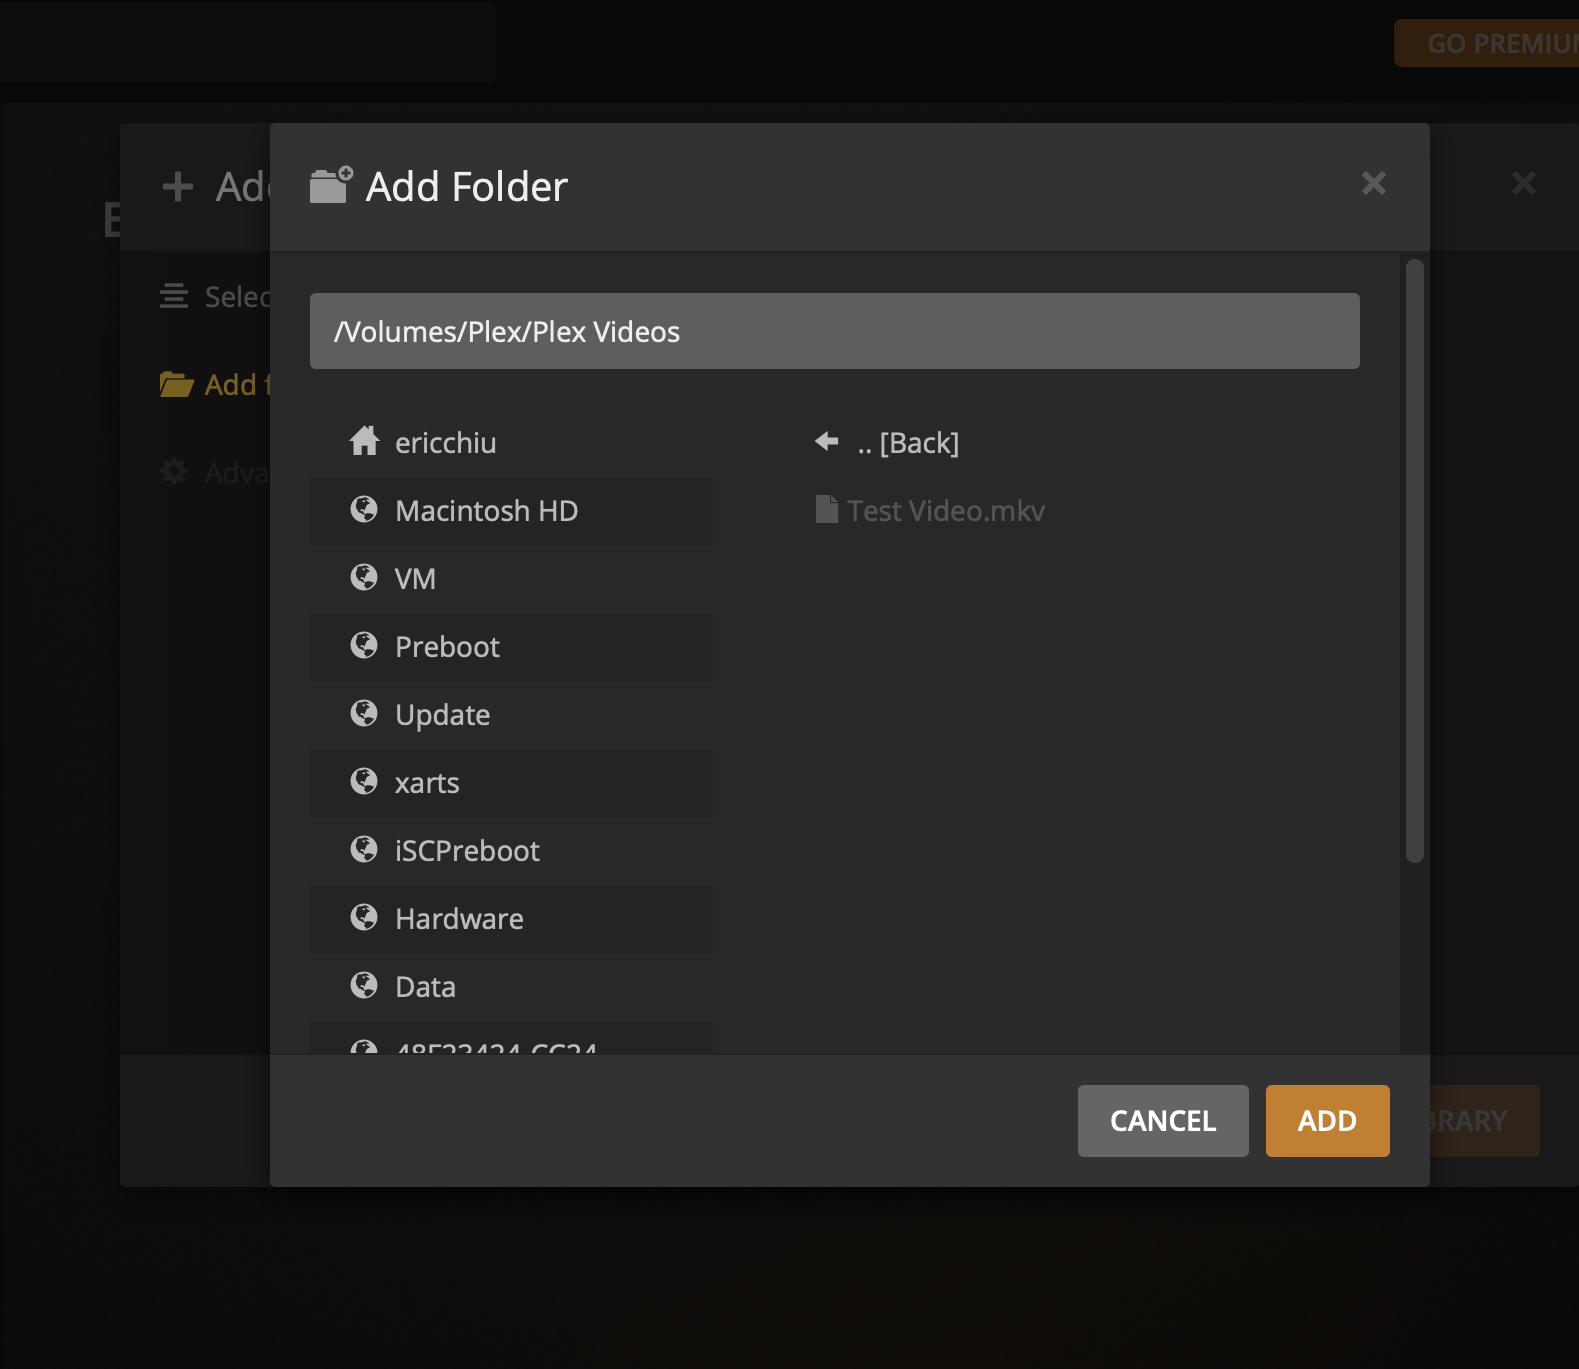Open the Select type step in Add Library

[215, 297]
